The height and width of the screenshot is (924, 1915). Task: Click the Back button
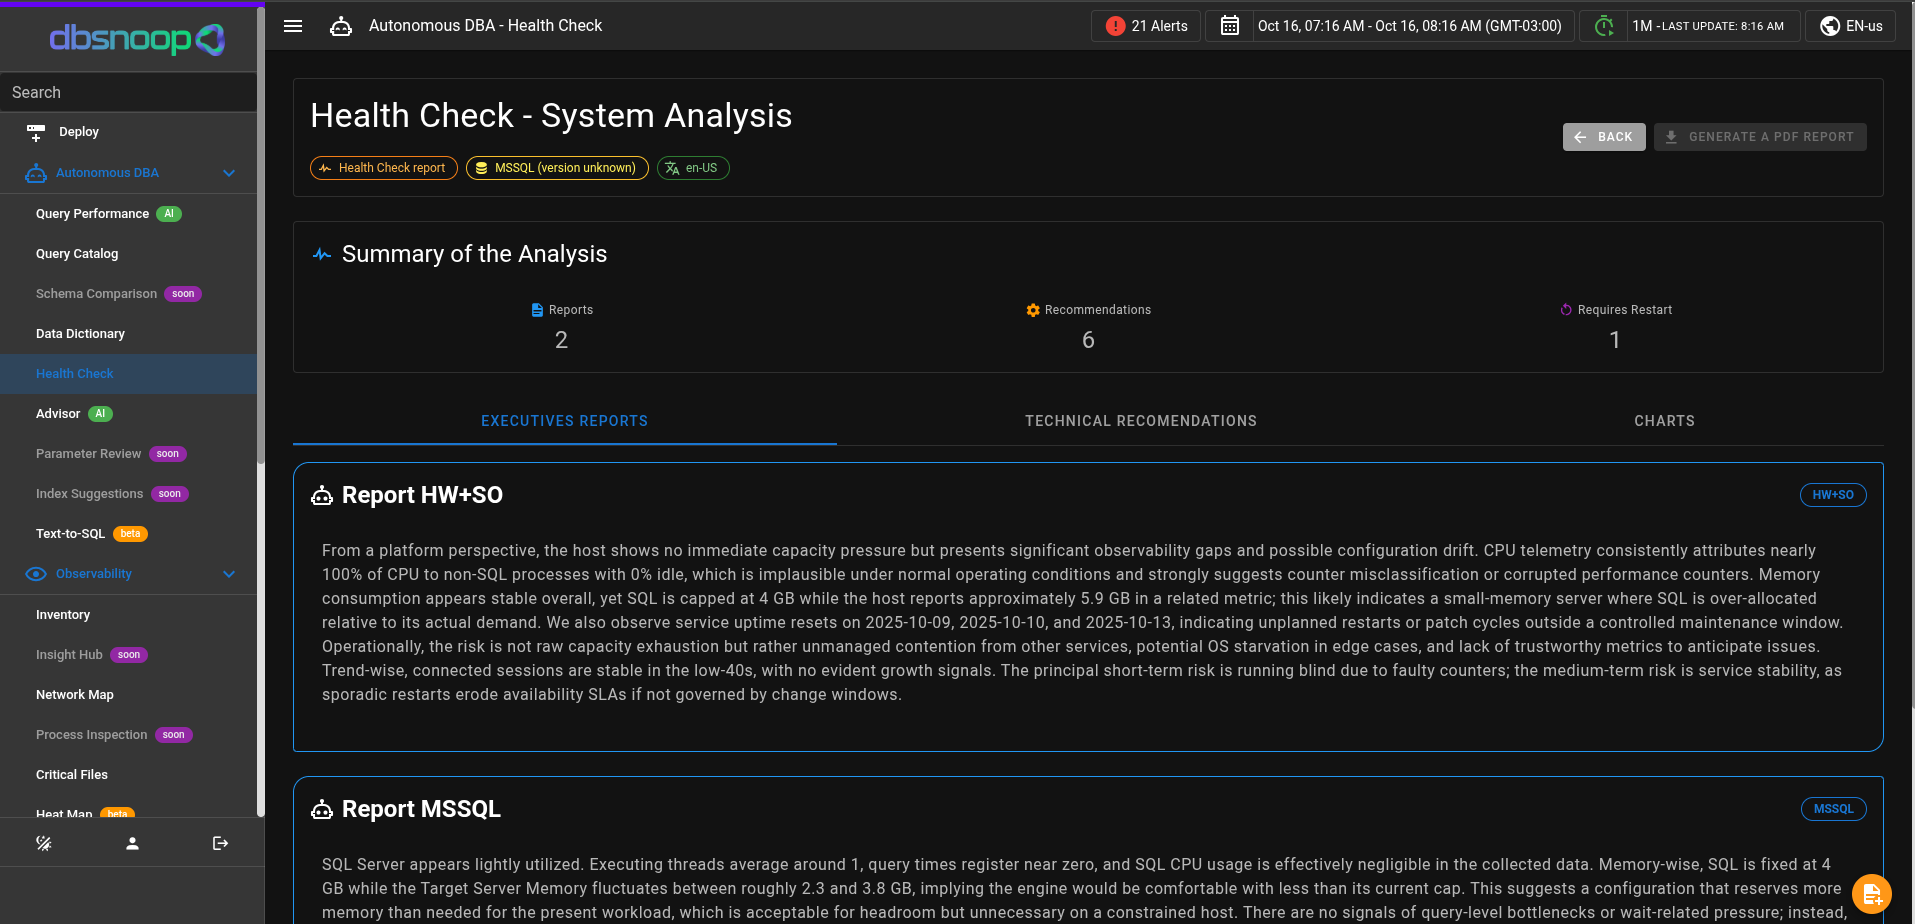(x=1604, y=137)
